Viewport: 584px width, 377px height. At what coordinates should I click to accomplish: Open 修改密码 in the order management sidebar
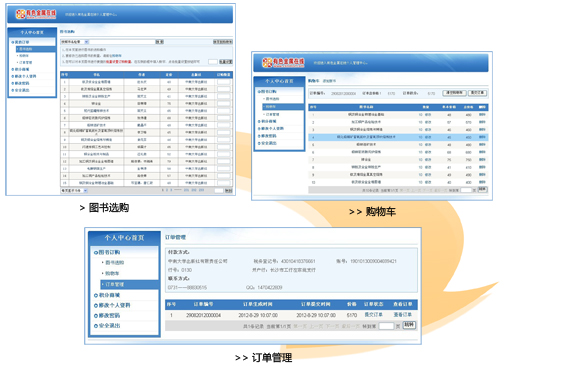(110, 316)
